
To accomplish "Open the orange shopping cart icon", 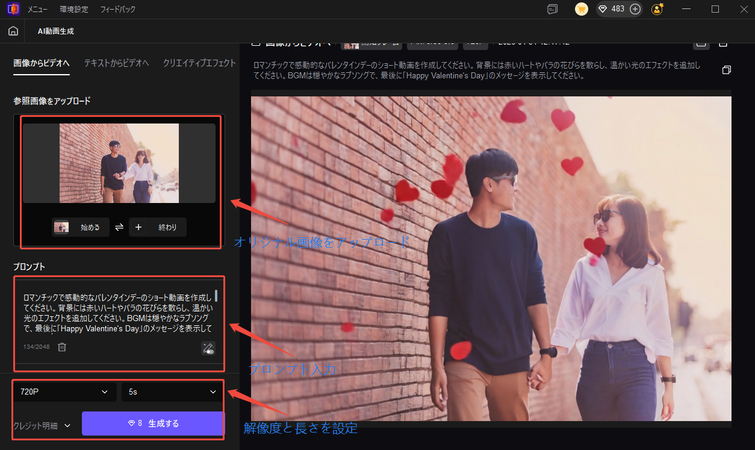I will point(581,9).
